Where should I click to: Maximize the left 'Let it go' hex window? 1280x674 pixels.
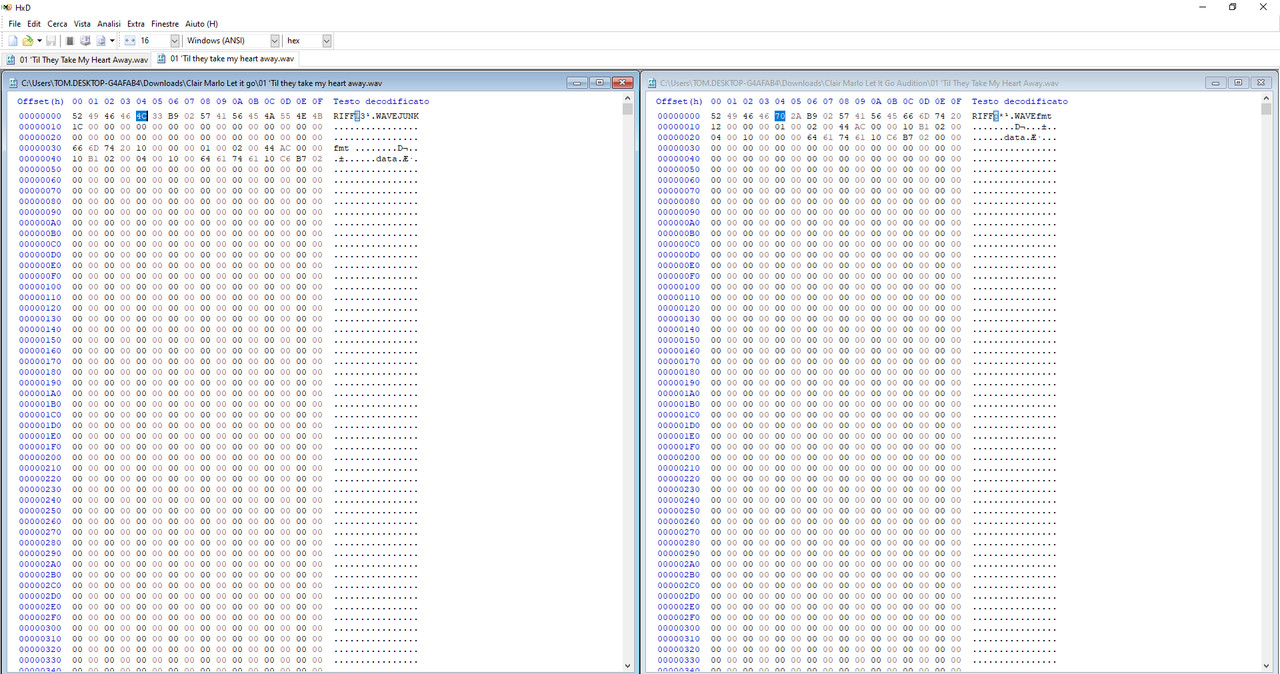[x=599, y=83]
